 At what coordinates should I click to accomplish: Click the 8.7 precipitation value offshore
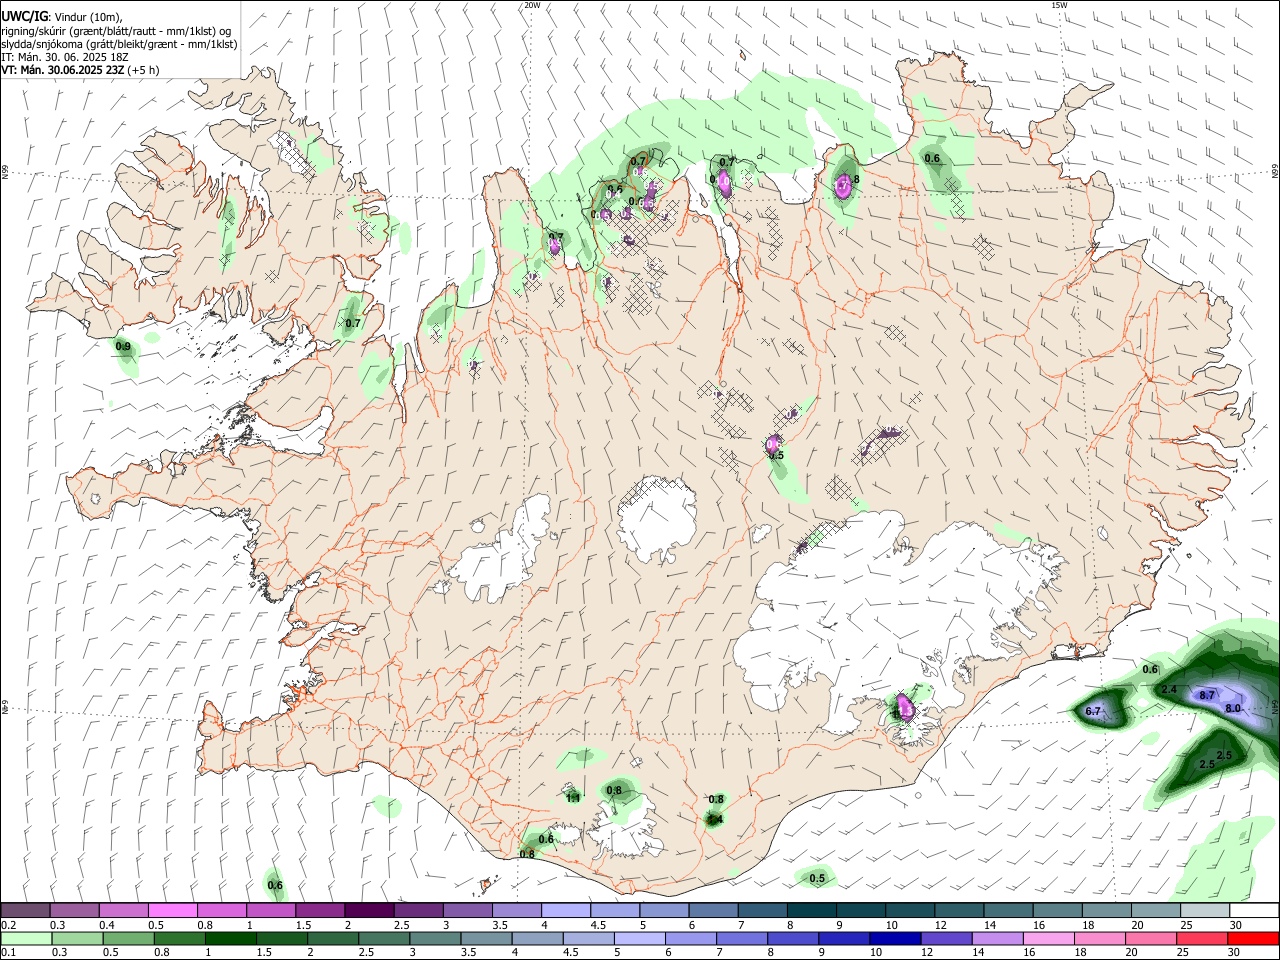[1207, 695]
